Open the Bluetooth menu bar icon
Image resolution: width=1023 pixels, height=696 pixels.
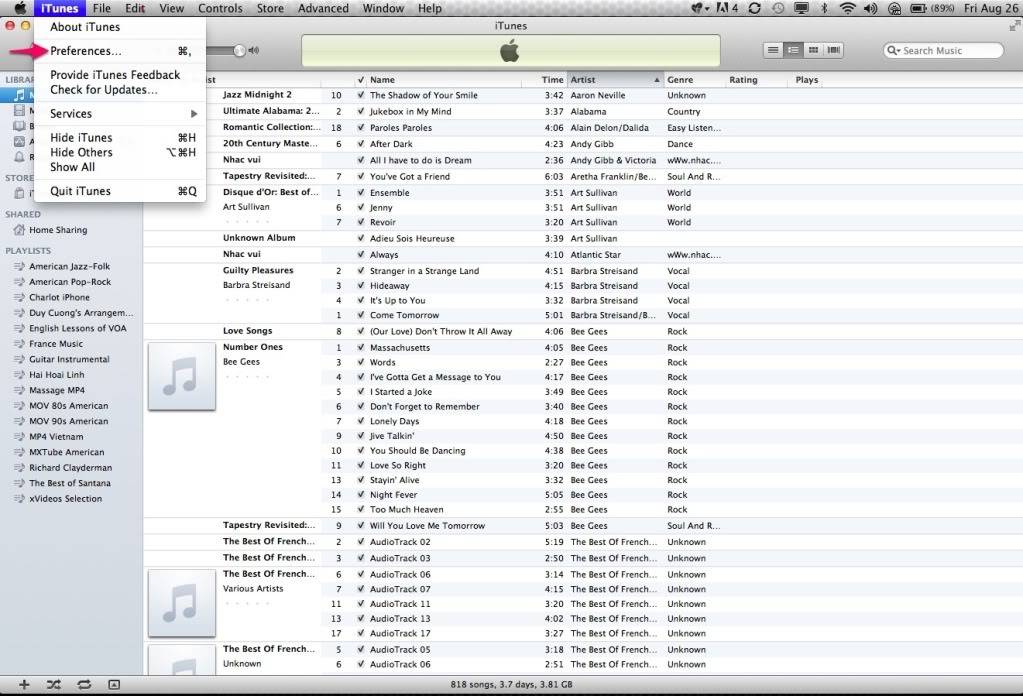click(824, 8)
